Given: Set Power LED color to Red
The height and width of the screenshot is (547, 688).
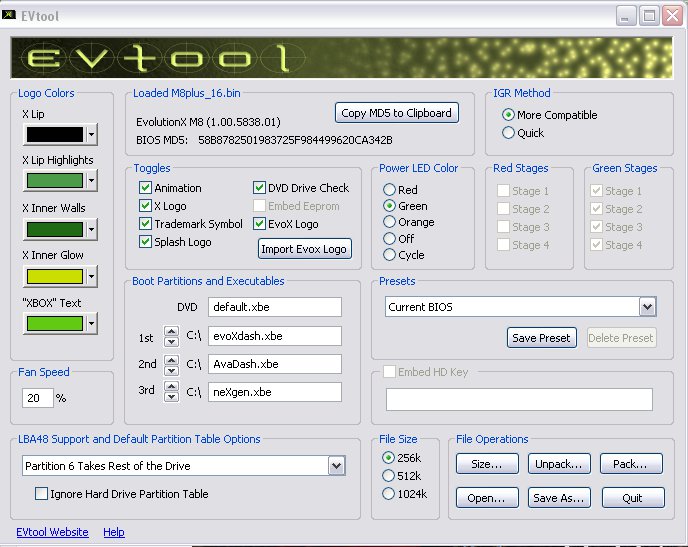Looking at the screenshot, I should (389, 189).
